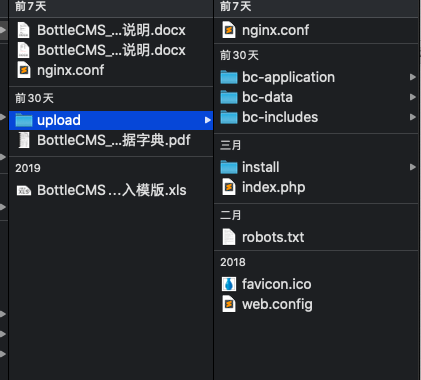Click the web.config file icon

click(x=229, y=304)
